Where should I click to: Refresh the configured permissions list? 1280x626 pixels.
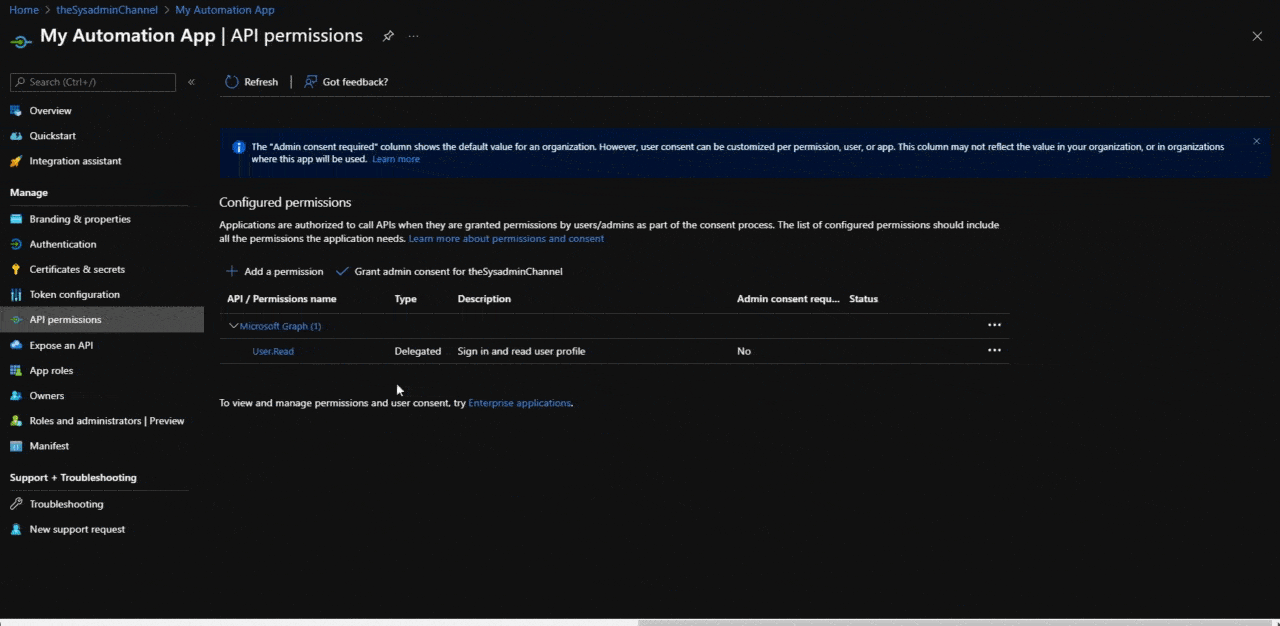(253, 81)
